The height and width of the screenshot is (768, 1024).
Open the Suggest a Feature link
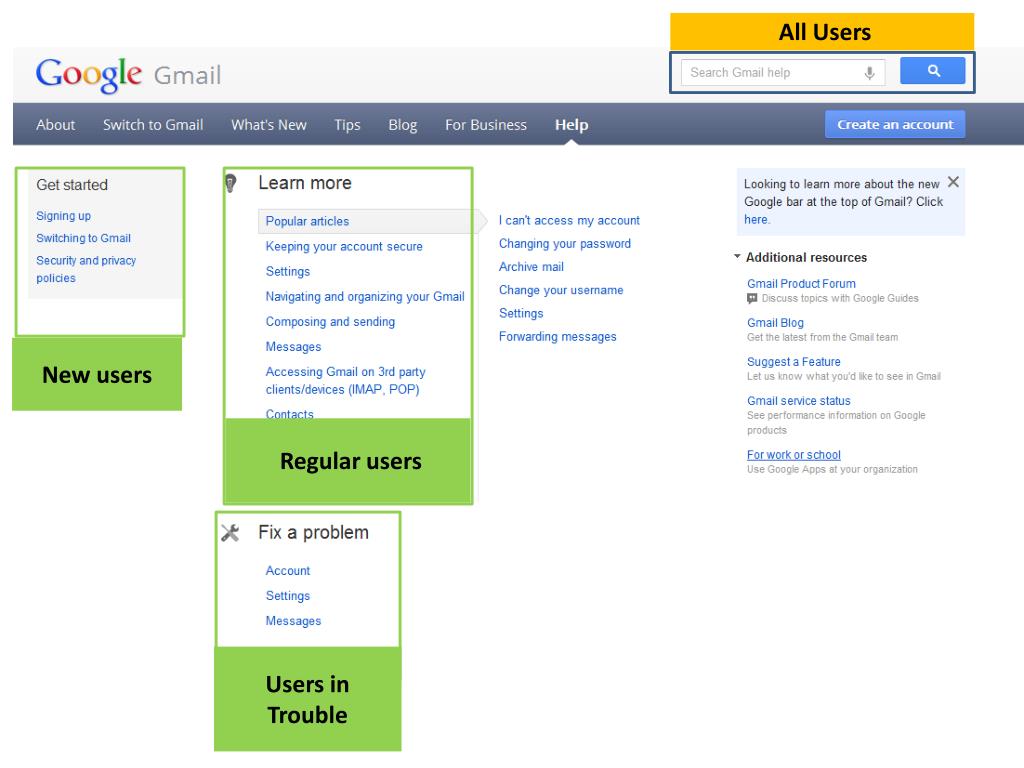click(x=793, y=362)
